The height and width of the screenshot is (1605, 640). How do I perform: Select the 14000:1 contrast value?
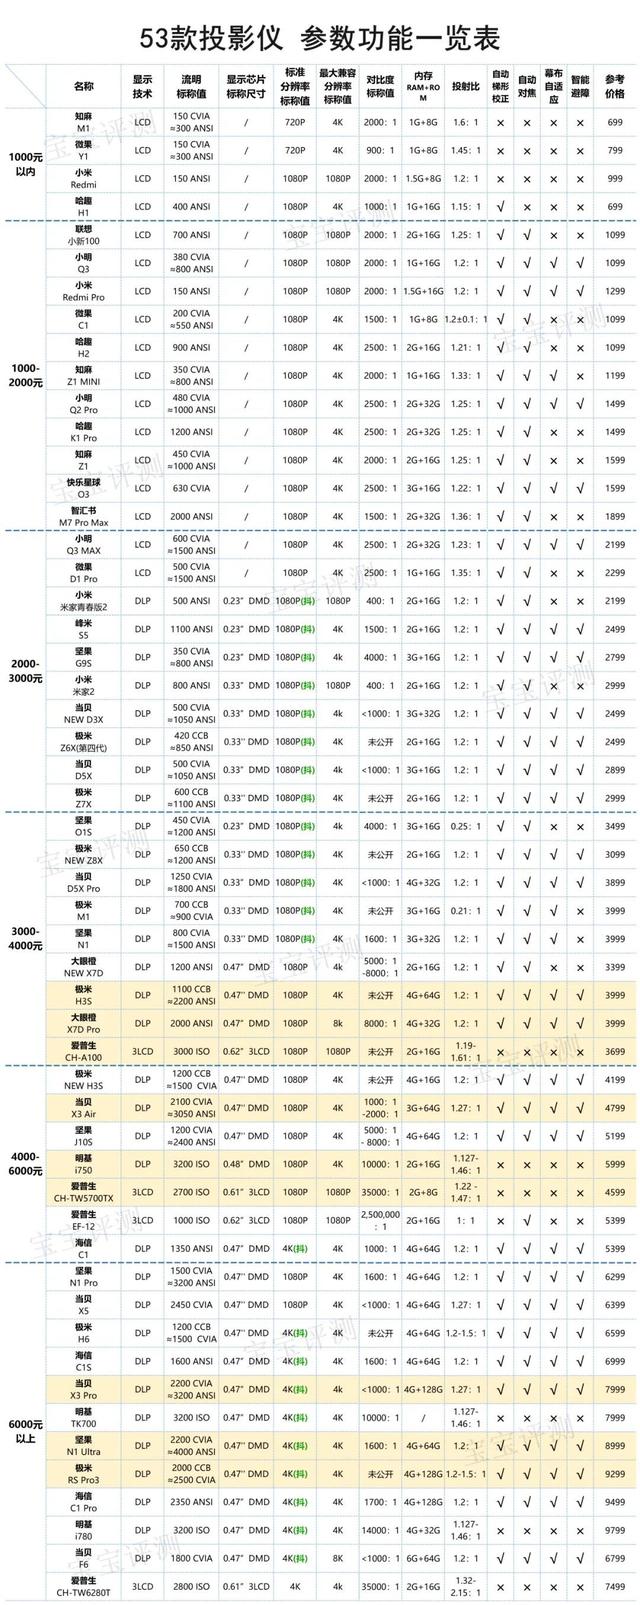[380, 1530]
